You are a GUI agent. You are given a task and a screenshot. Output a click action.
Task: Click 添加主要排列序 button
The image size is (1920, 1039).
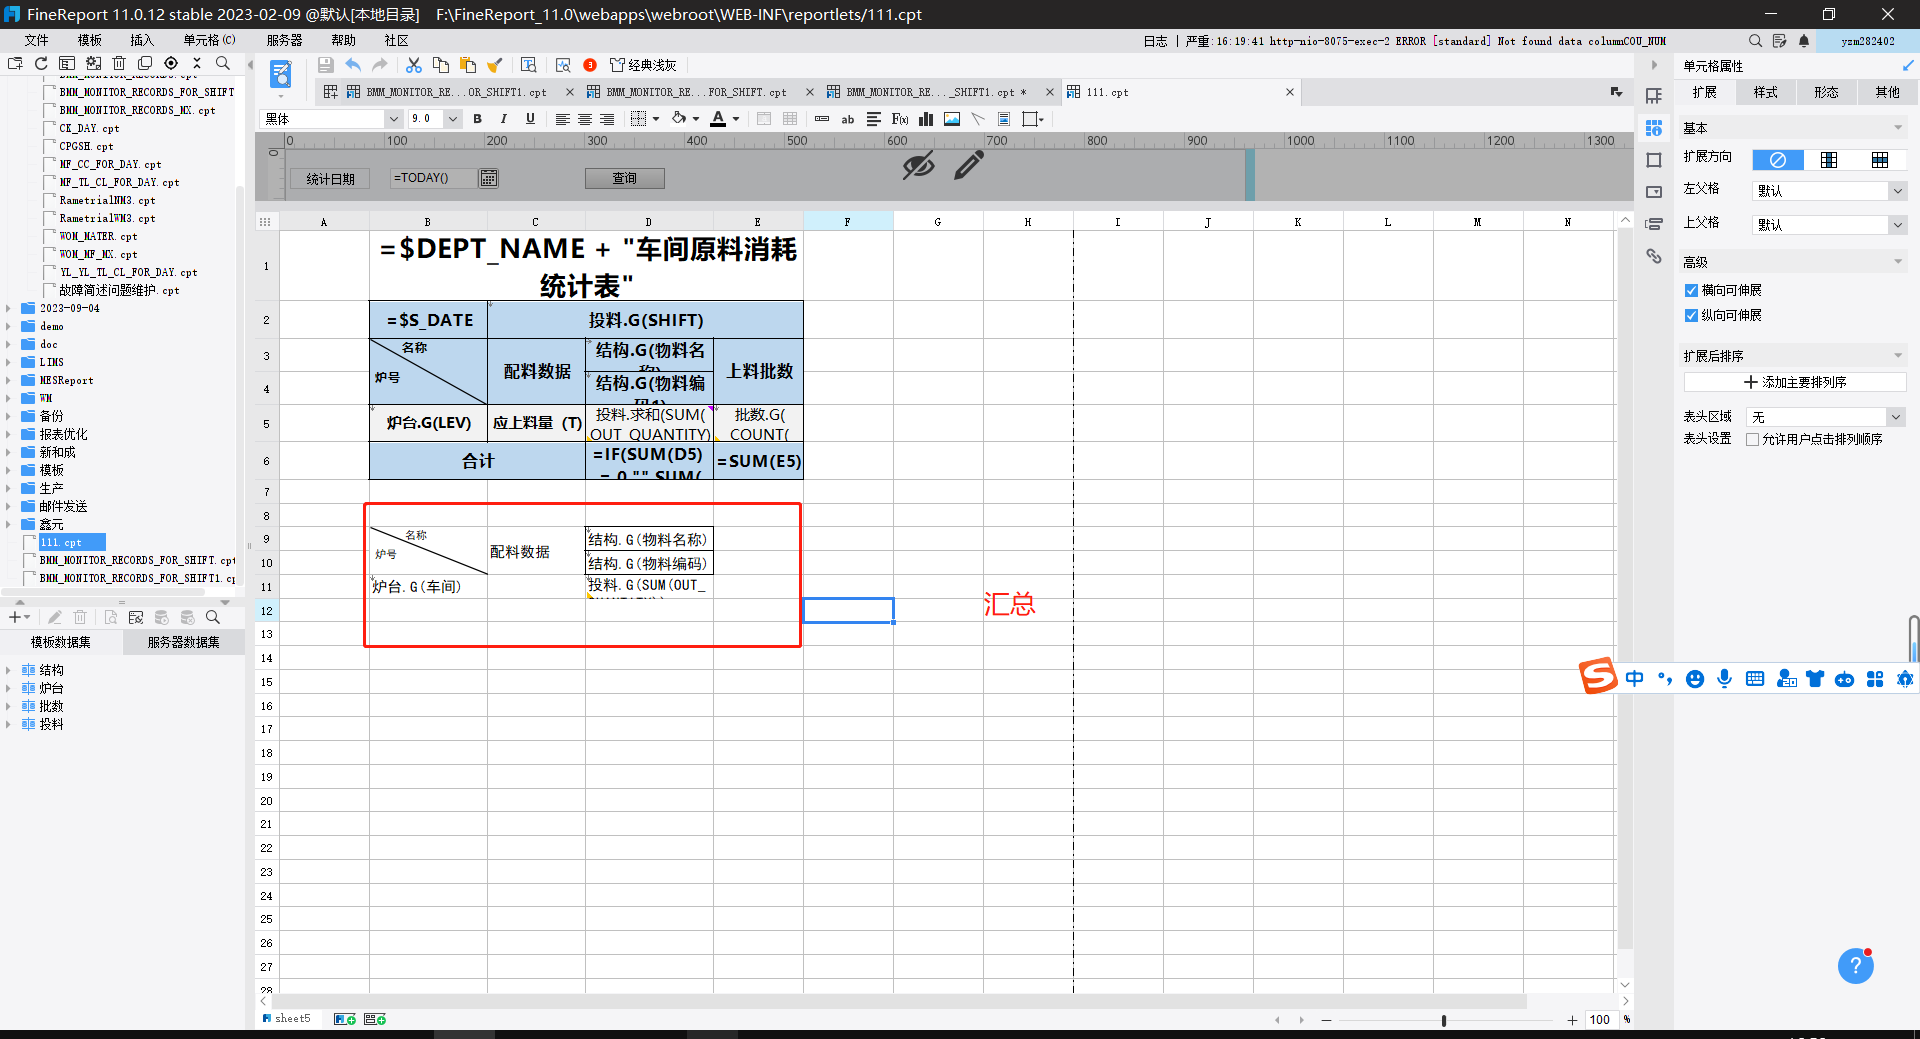click(1795, 382)
